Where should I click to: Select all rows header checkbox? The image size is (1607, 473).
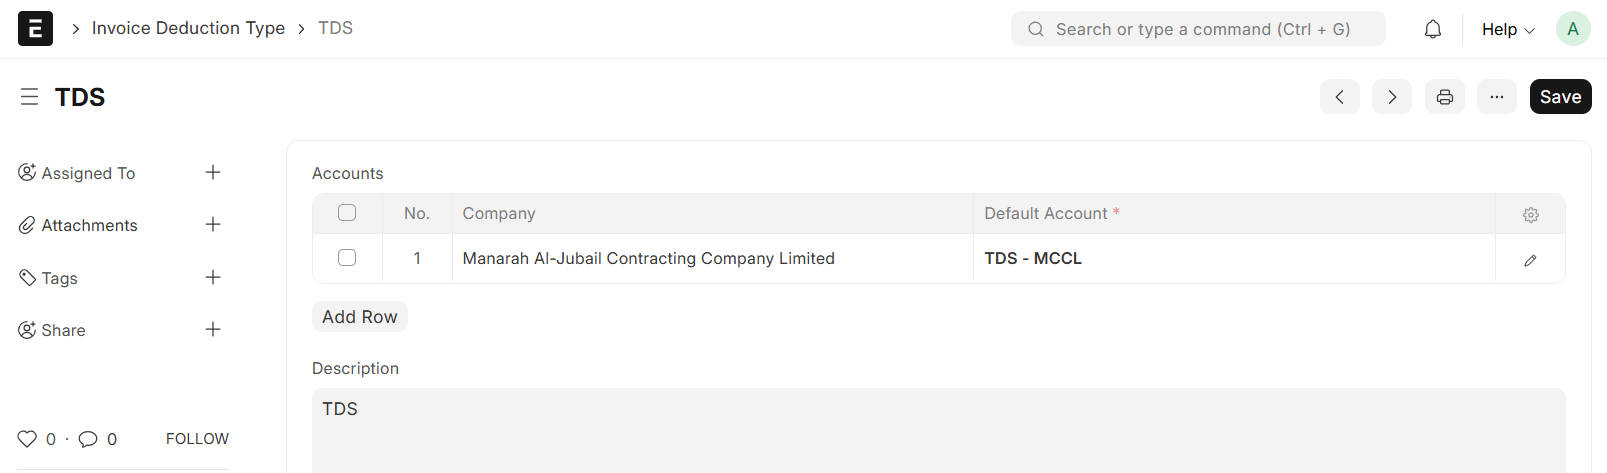pos(347,213)
